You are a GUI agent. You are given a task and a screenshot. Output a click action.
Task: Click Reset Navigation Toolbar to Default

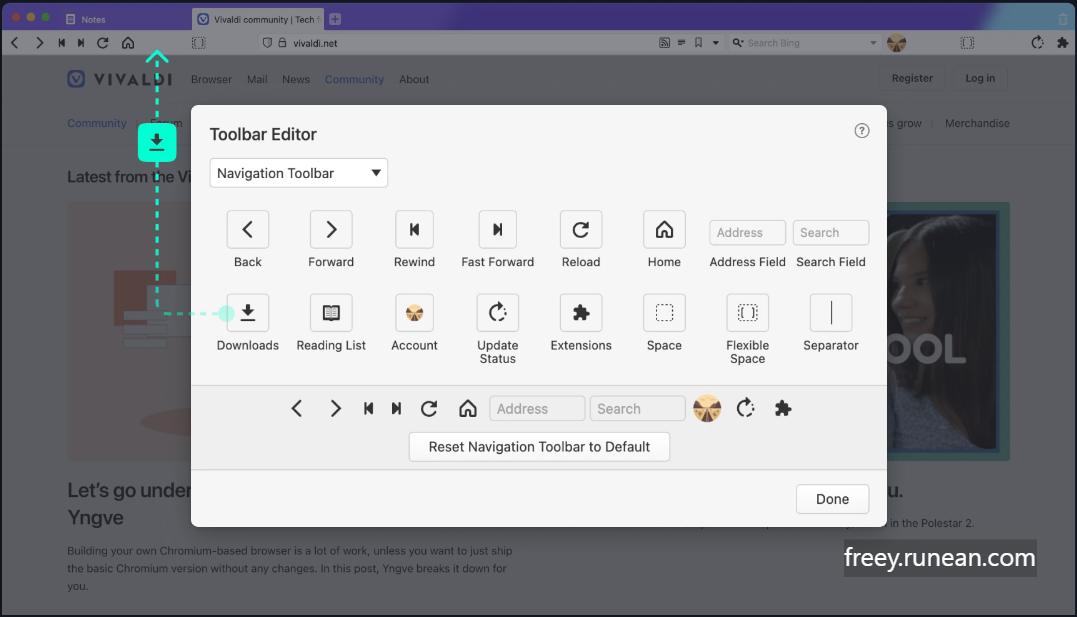click(539, 447)
